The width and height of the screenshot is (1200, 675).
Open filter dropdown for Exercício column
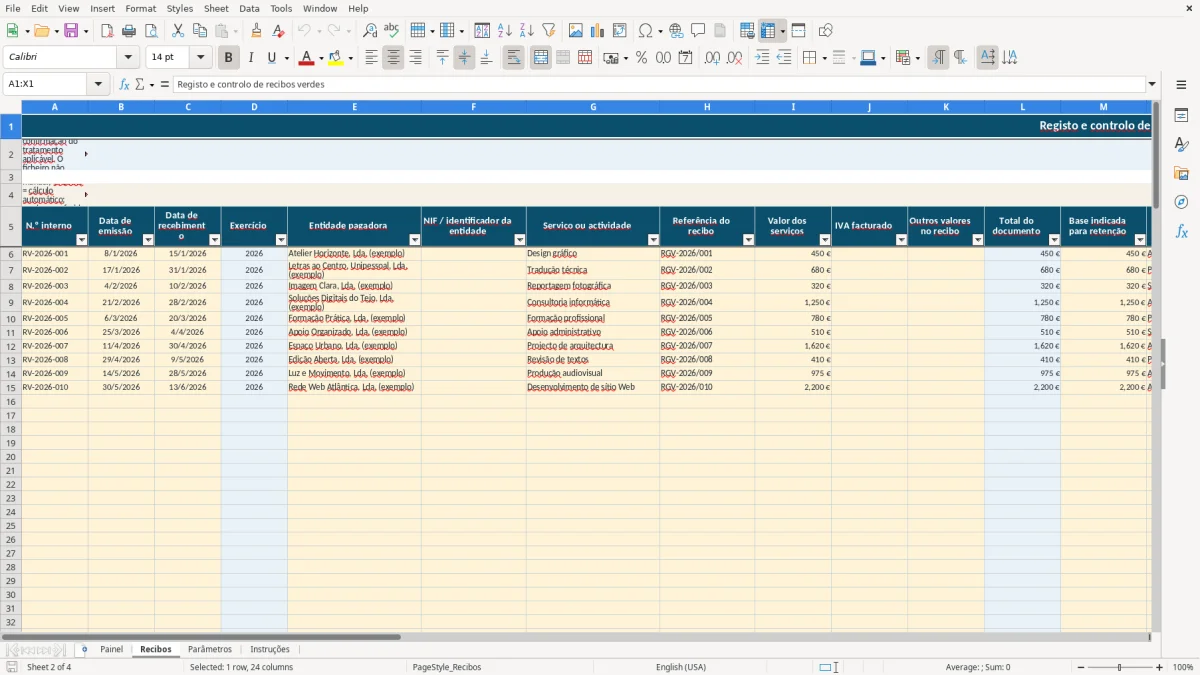281,240
